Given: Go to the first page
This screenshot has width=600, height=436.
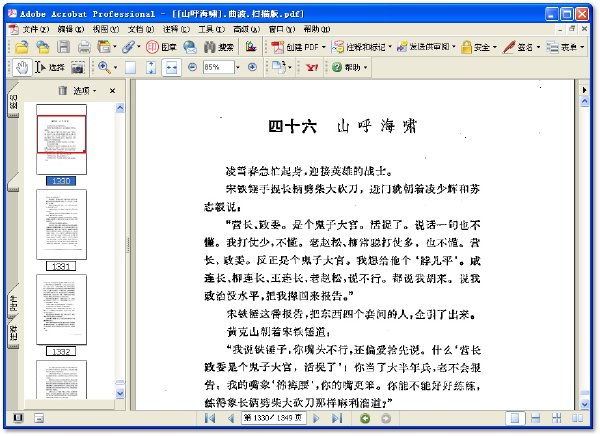Looking at the screenshot, I should [x=210, y=418].
